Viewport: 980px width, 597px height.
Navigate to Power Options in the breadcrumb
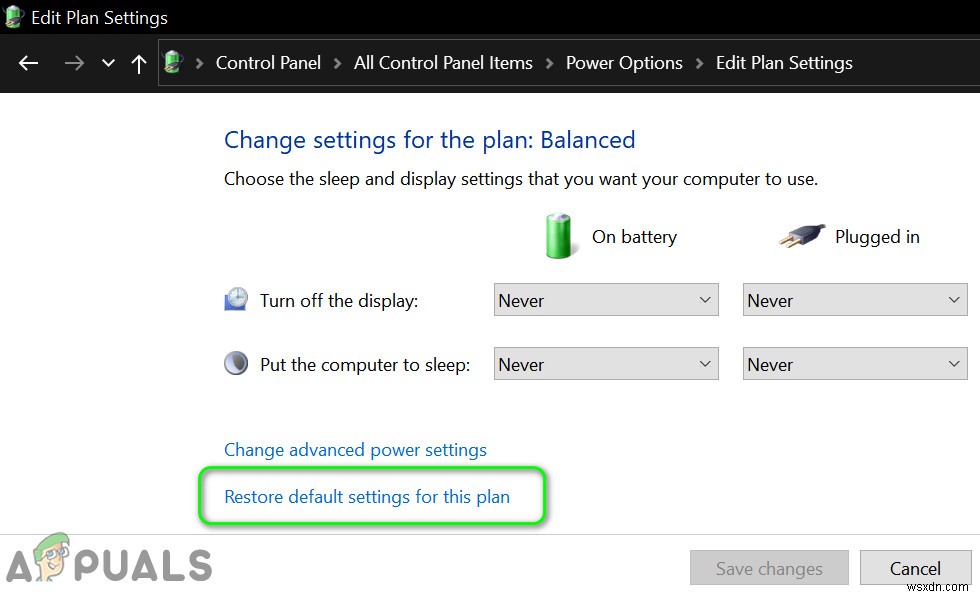(624, 62)
